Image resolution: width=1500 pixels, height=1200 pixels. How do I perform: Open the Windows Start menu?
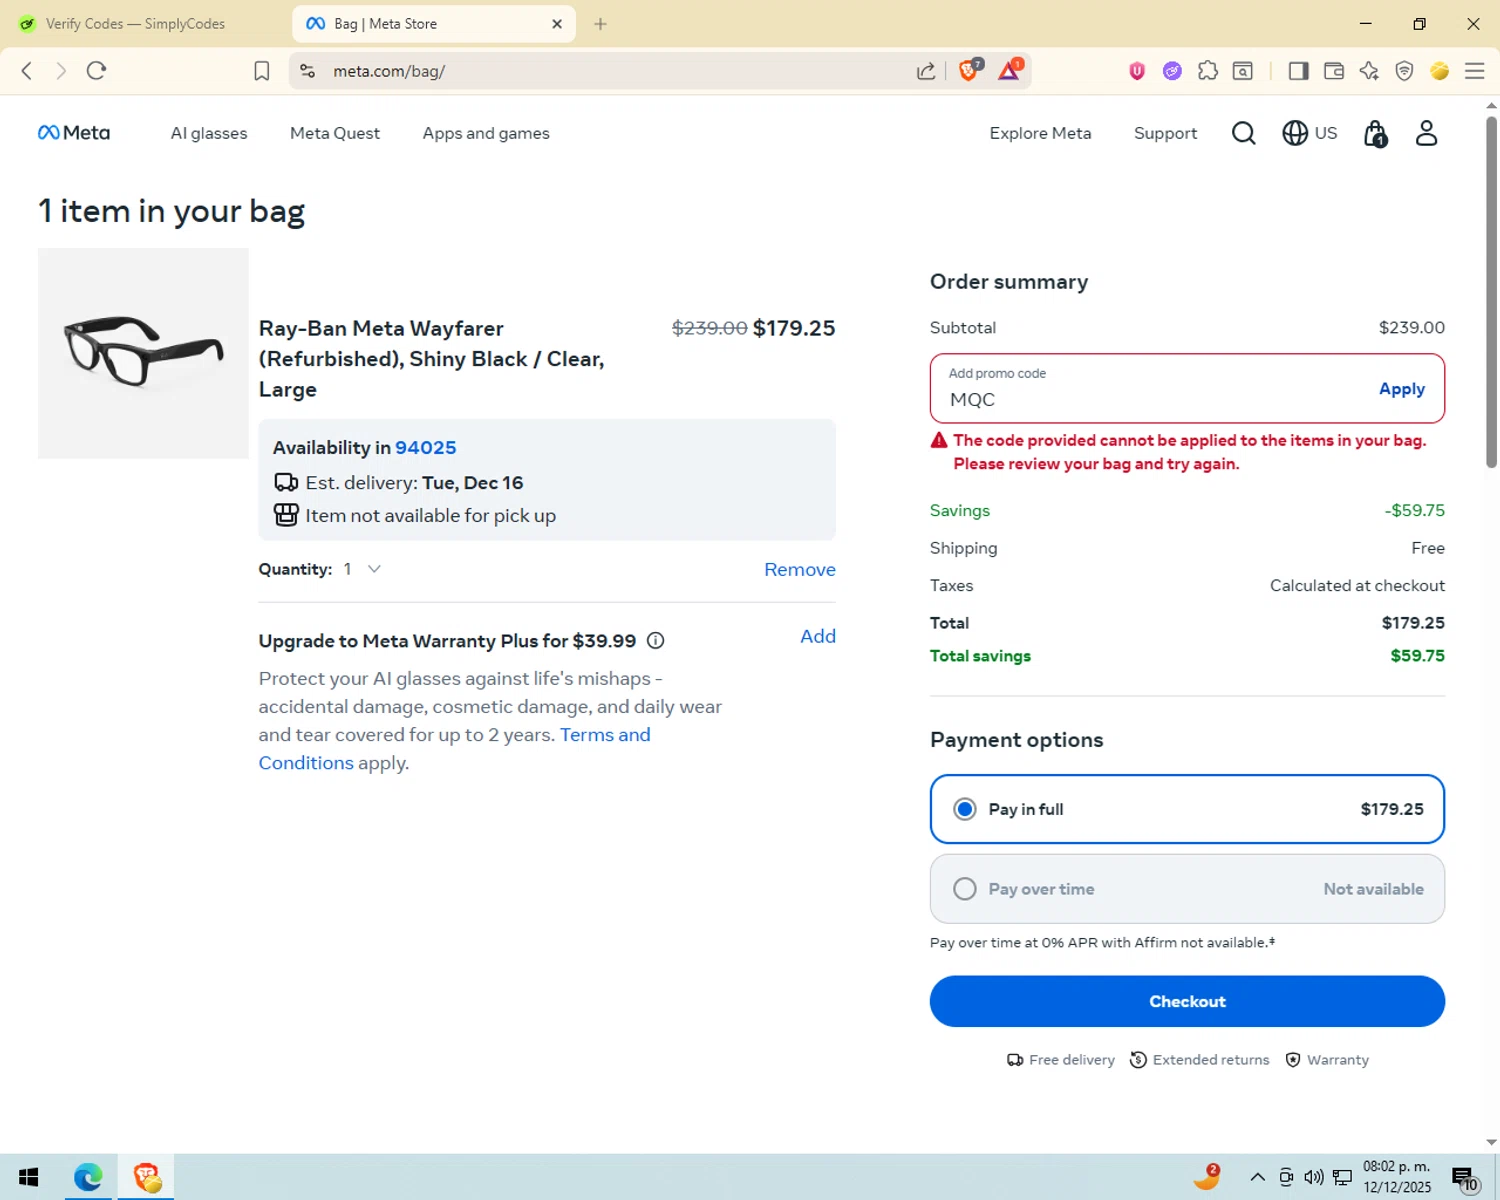point(28,1177)
